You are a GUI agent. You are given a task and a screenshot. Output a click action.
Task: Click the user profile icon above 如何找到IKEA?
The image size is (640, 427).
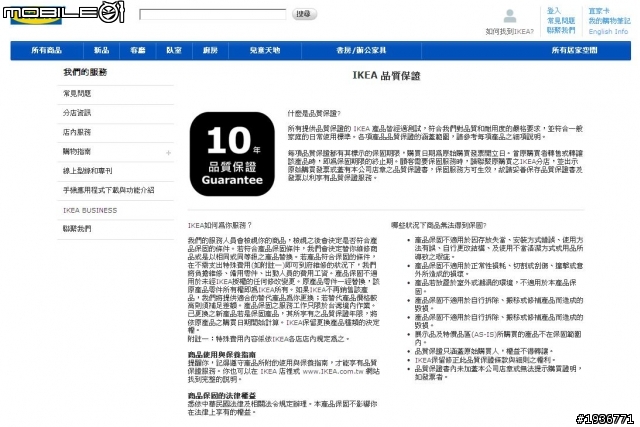509,16
